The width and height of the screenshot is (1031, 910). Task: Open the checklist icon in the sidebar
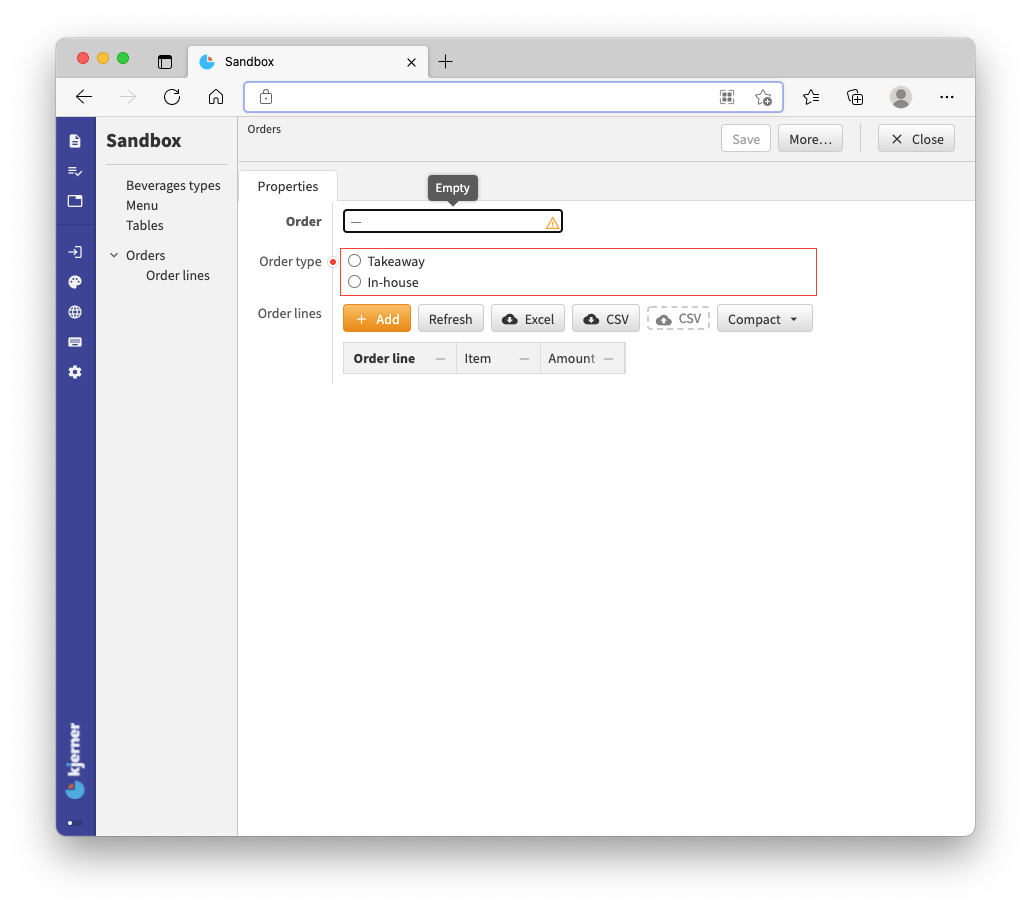[75, 171]
